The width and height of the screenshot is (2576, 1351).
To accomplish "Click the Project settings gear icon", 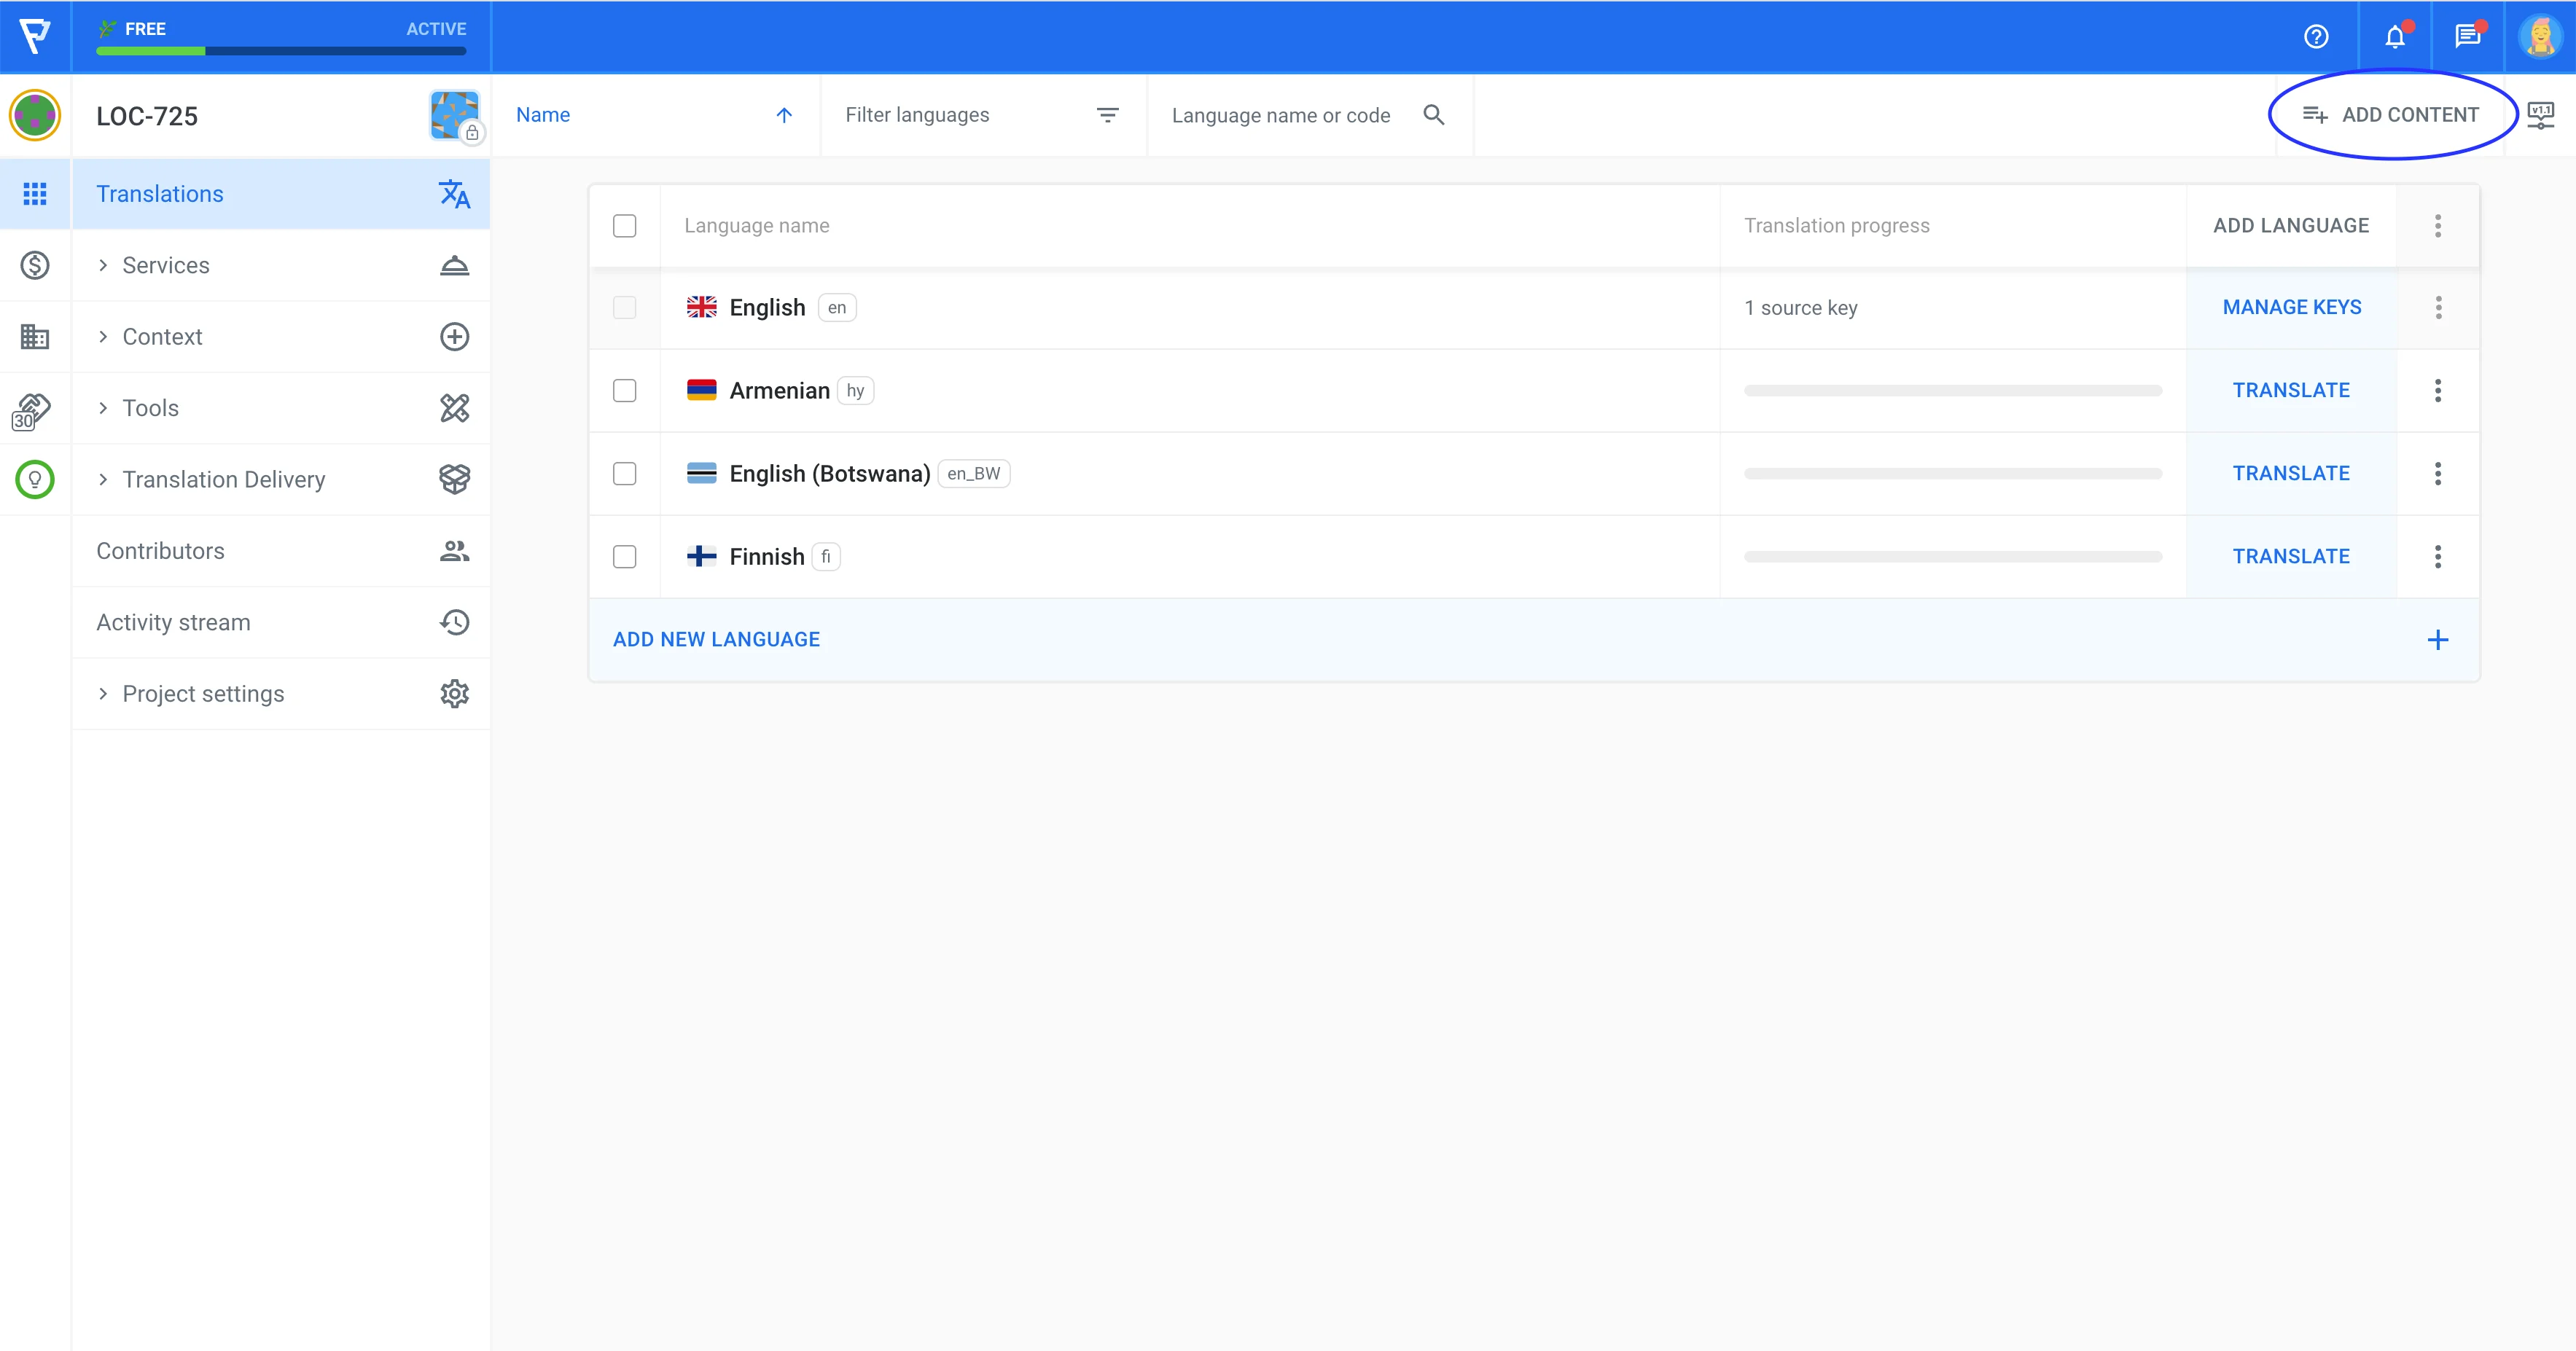I will point(455,694).
